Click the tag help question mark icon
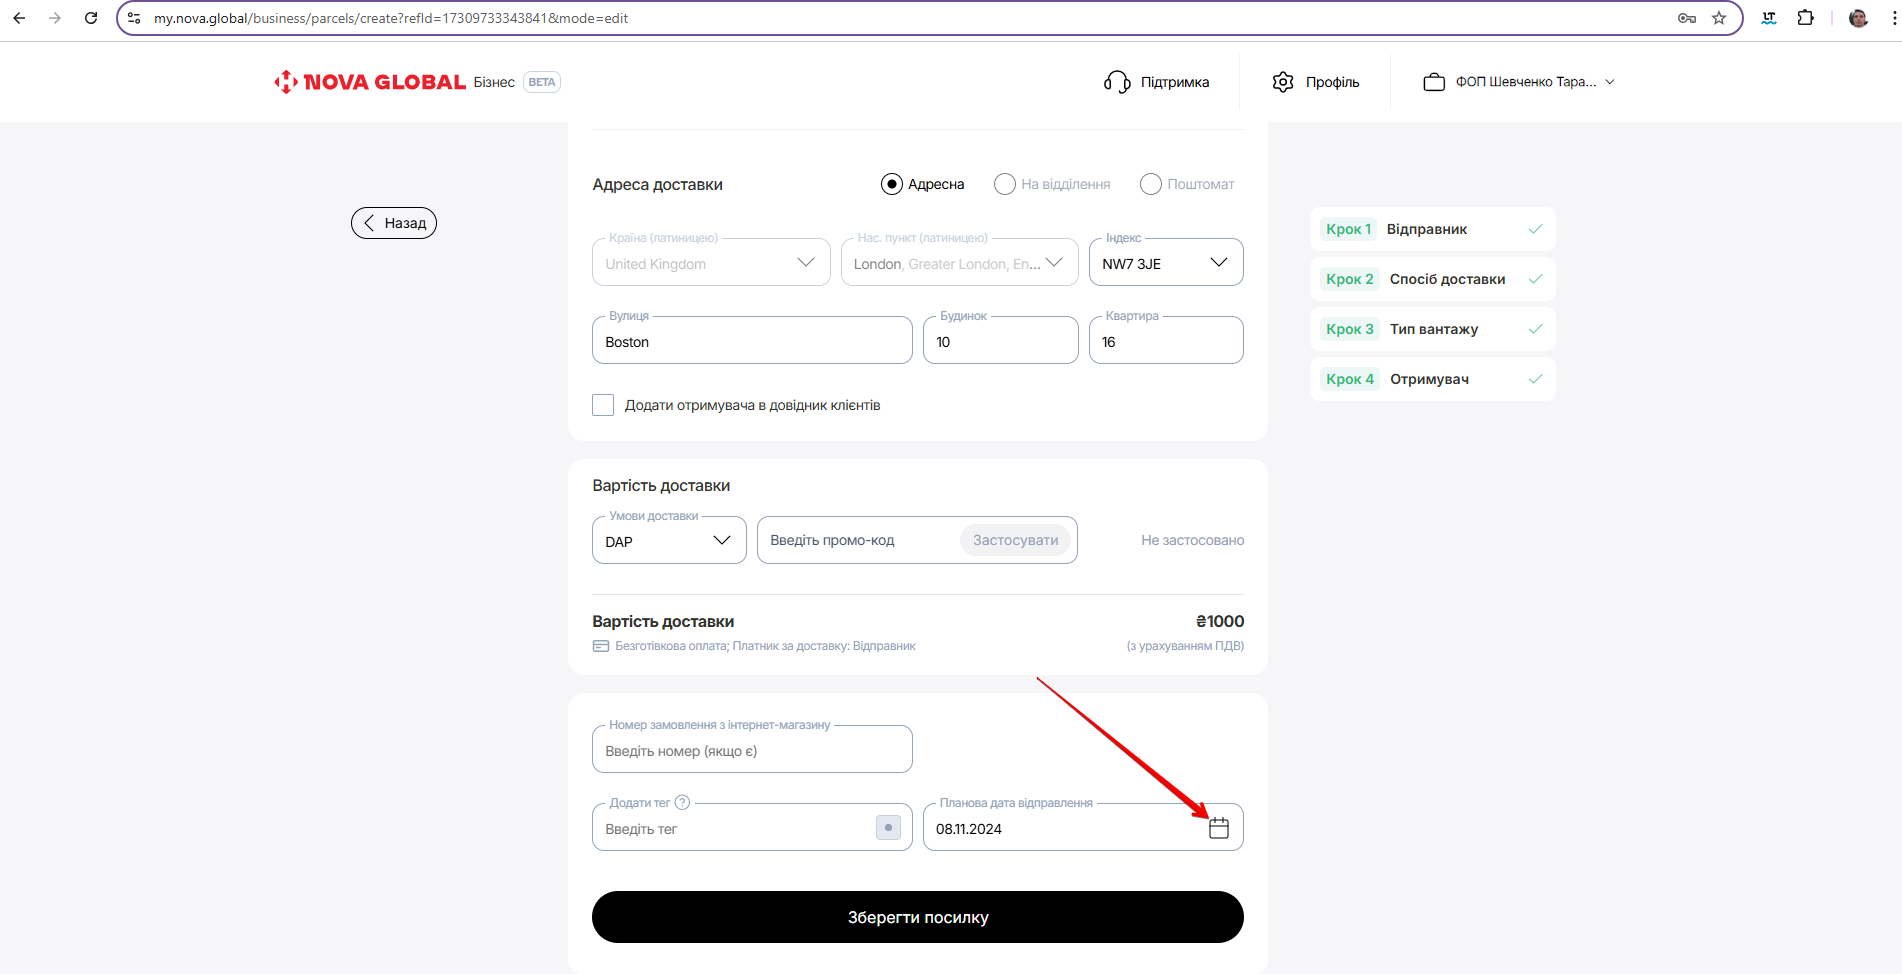The width and height of the screenshot is (1902, 974). coord(682,802)
